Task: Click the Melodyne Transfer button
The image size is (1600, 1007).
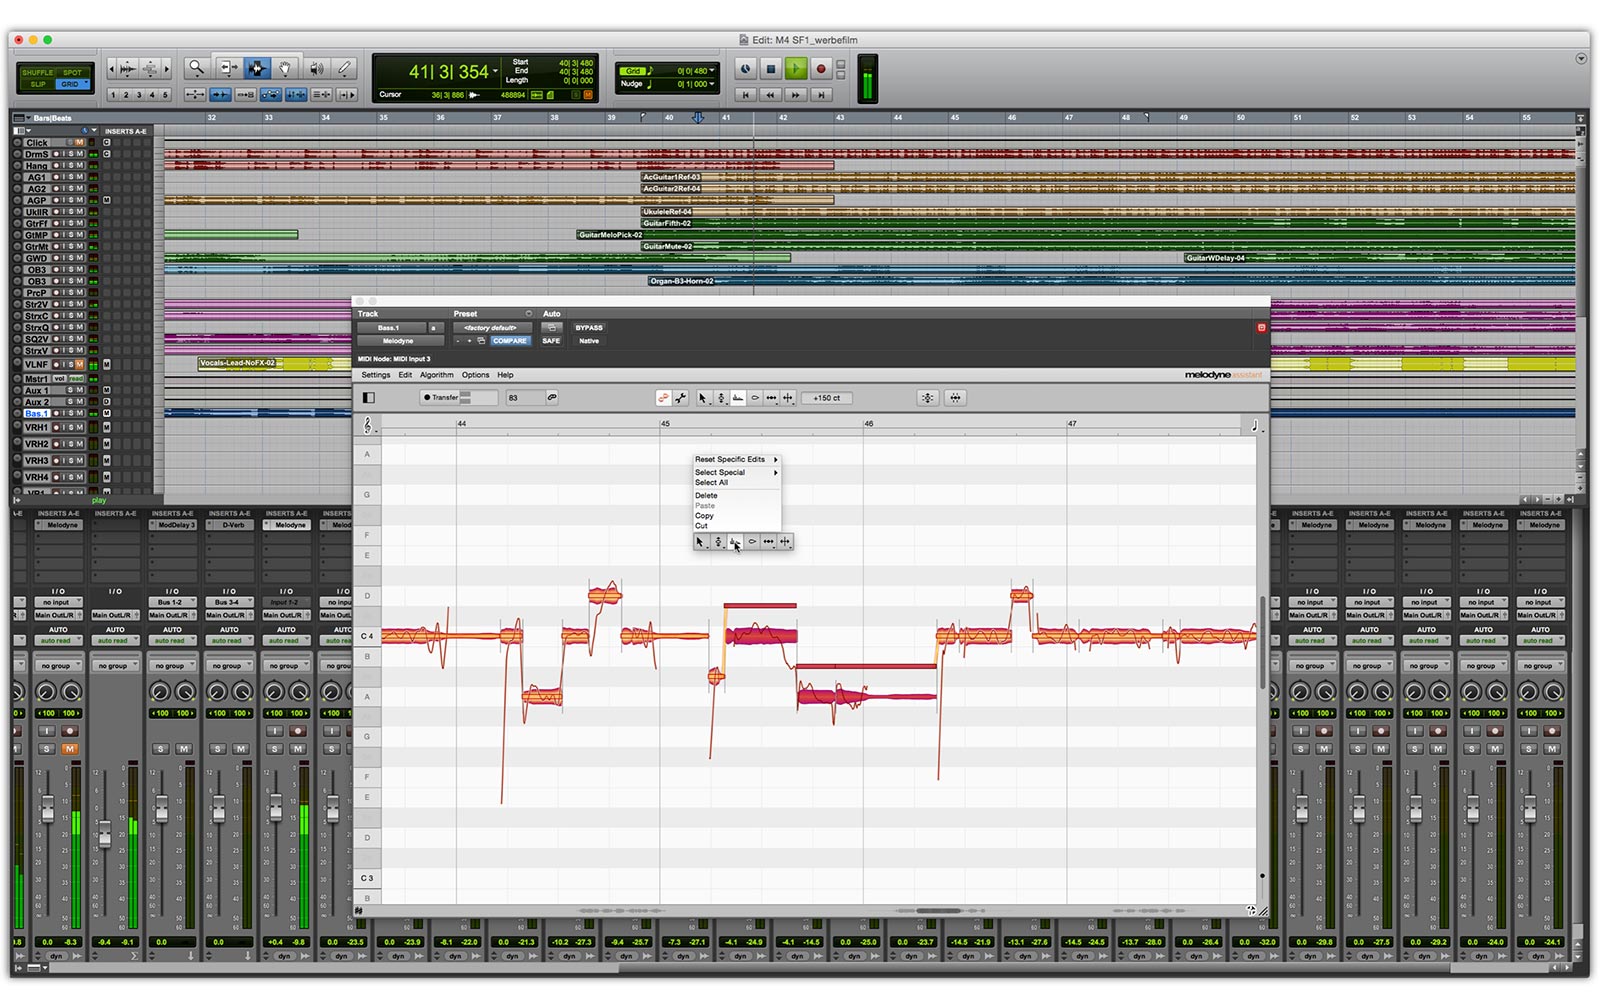Action: [x=440, y=398]
